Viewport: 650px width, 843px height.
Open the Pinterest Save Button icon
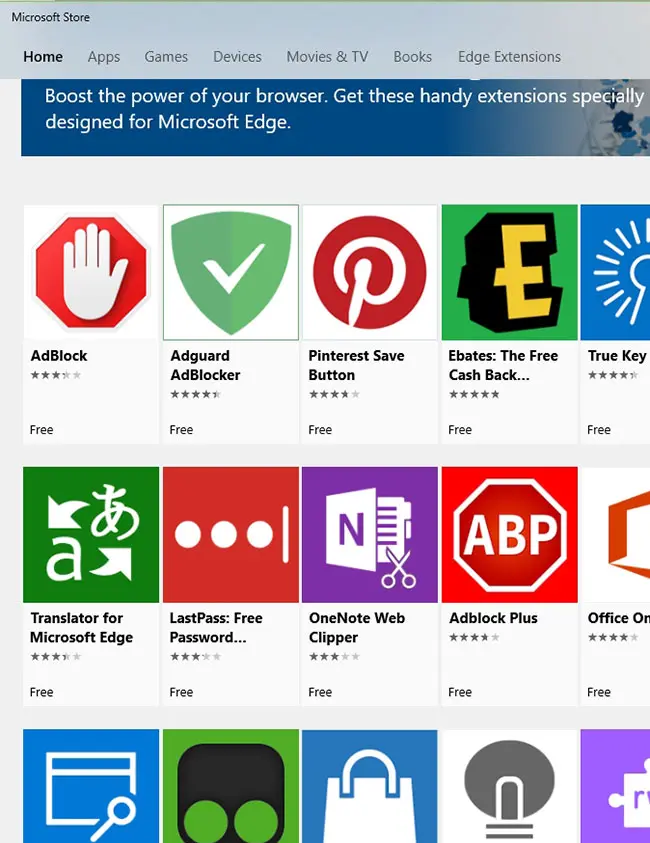click(x=369, y=273)
